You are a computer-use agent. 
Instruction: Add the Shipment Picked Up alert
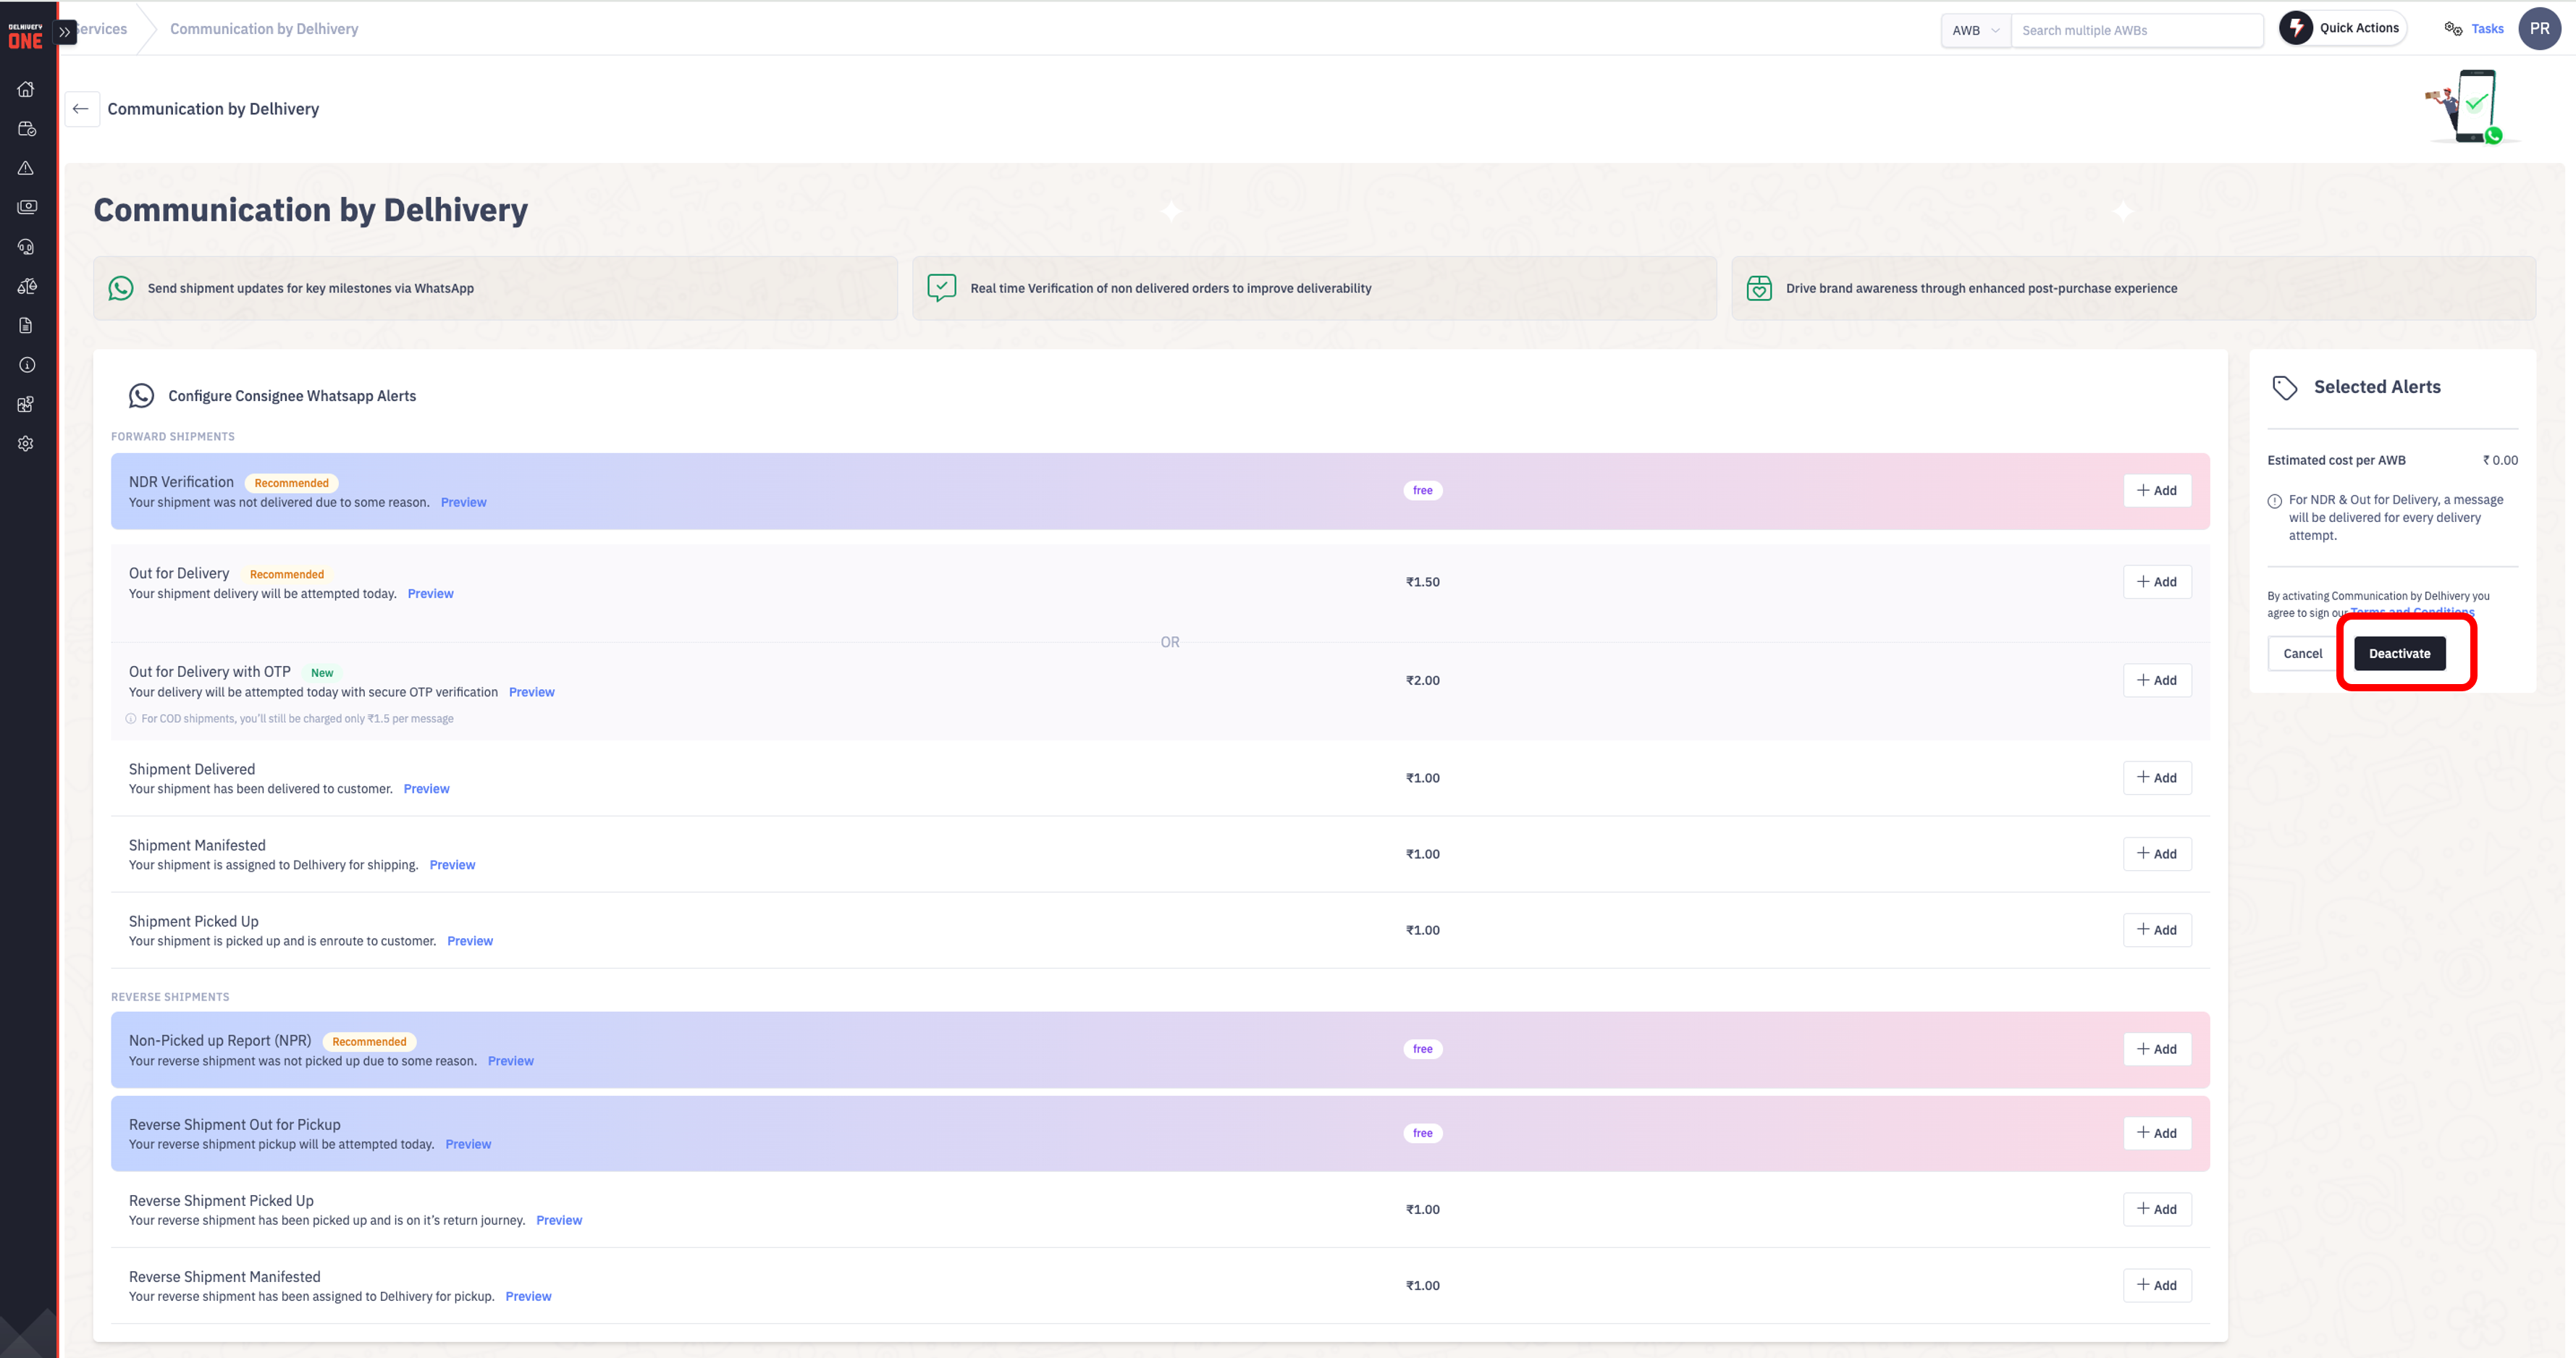(x=2157, y=930)
